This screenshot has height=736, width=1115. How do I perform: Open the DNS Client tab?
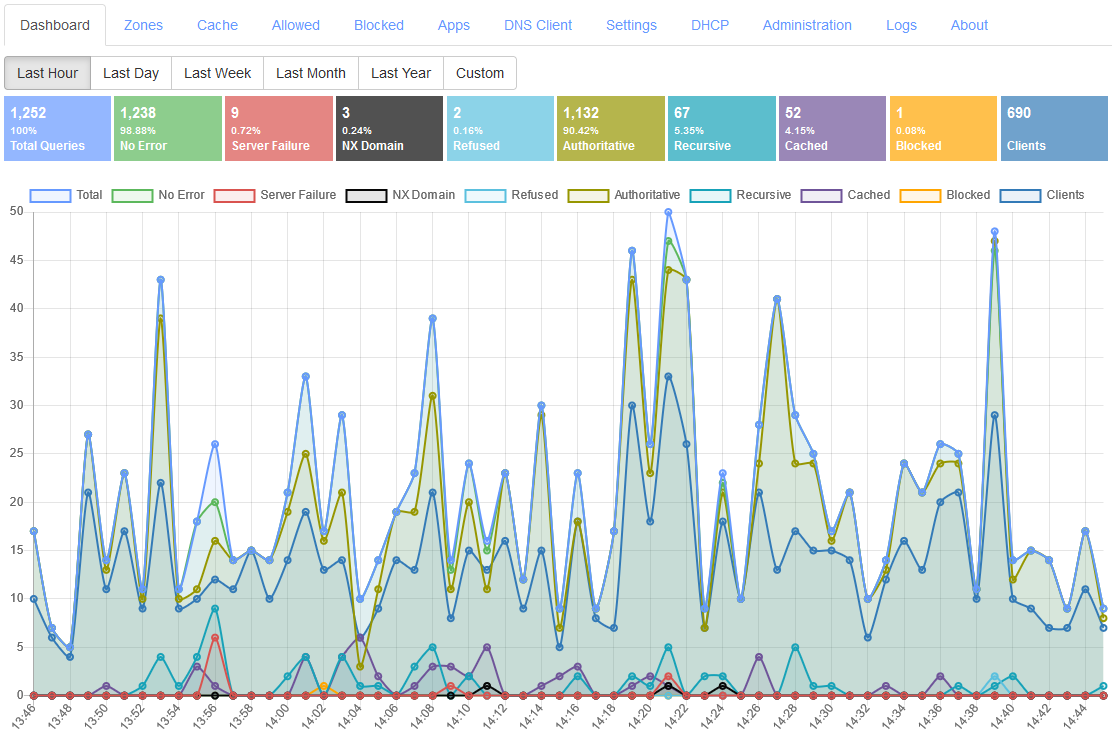(537, 25)
